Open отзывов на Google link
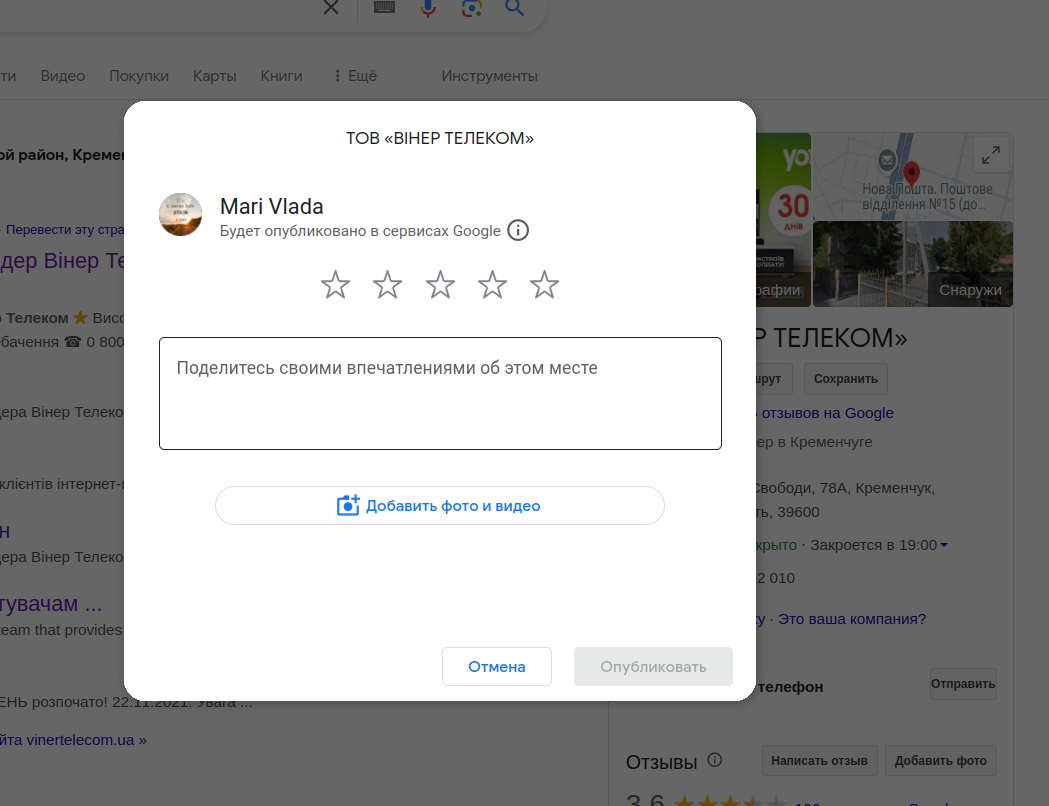1049x806 pixels. pyautogui.click(x=826, y=413)
